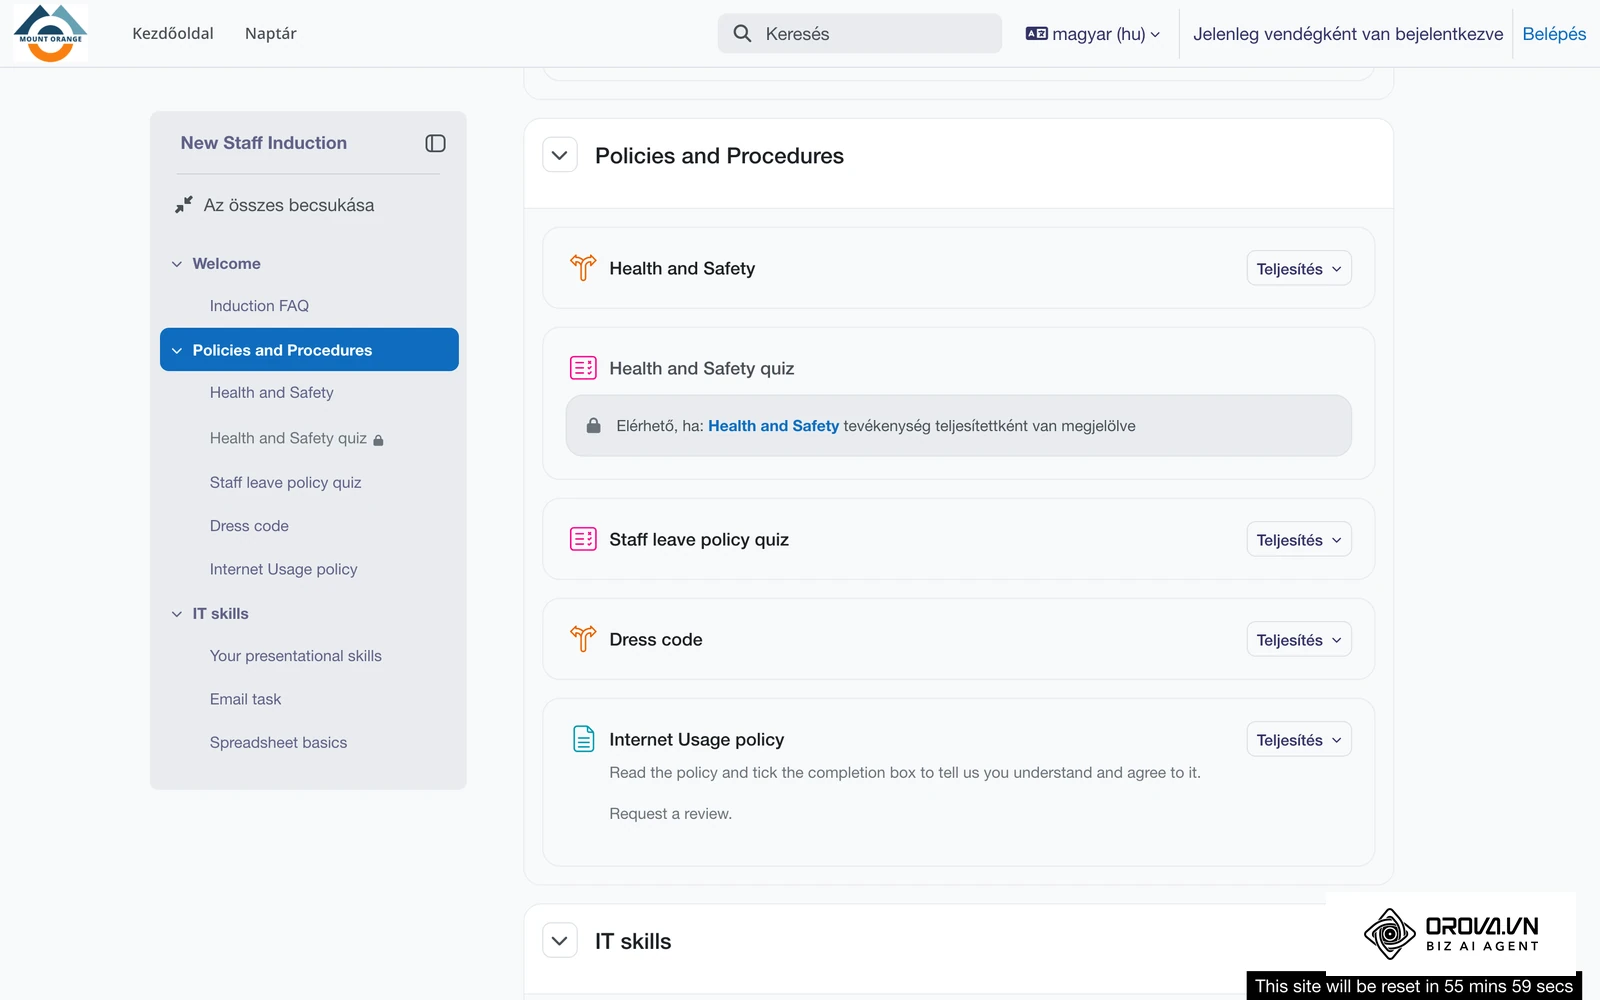Click the Health and Safety activity icon
This screenshot has width=1600, height=1000.
pyautogui.click(x=583, y=268)
